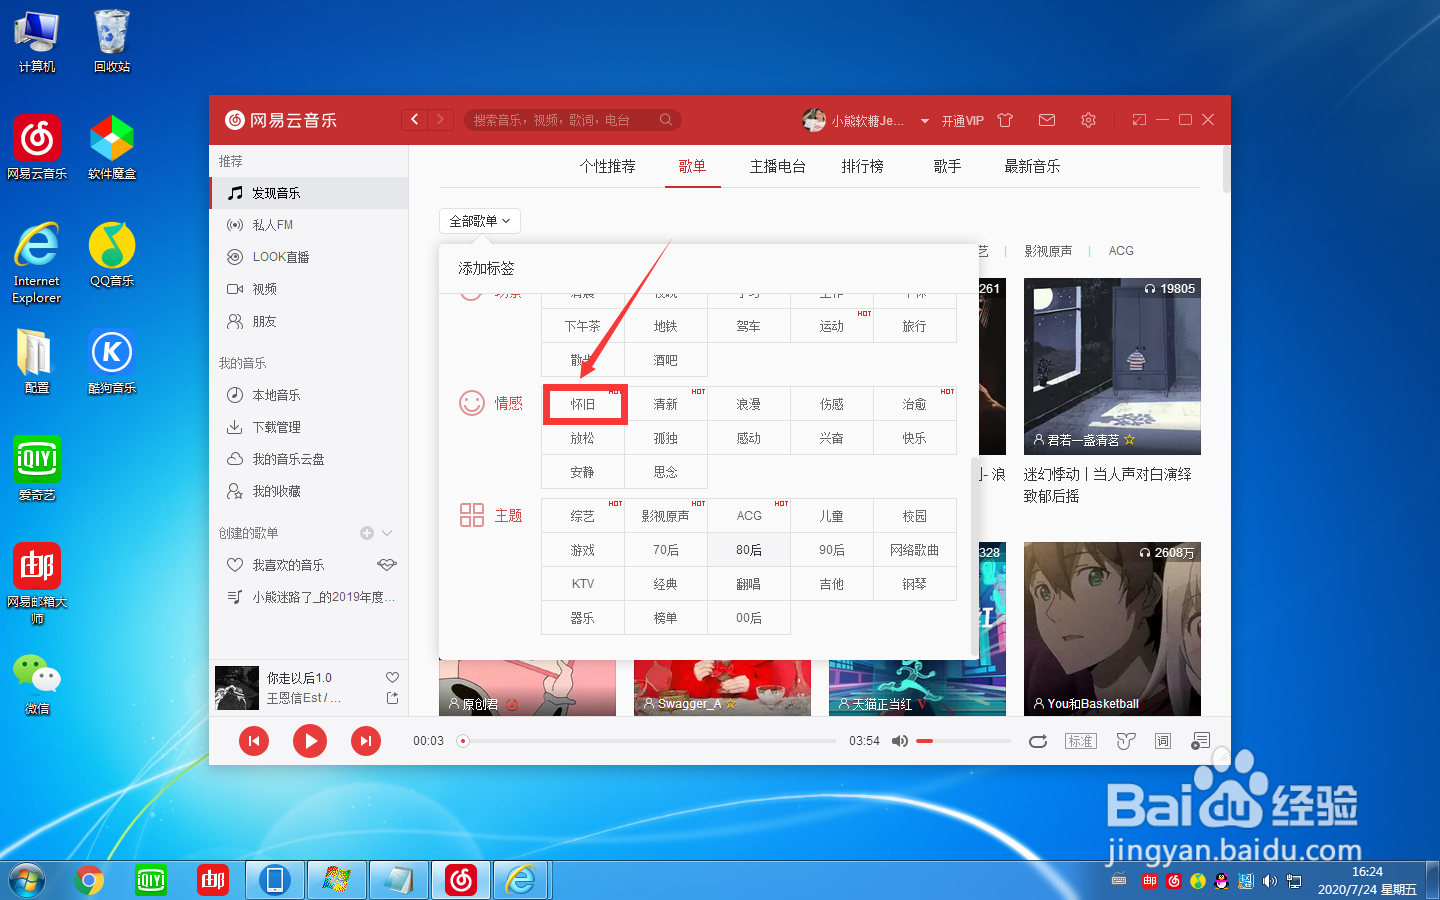Screen dimensions: 1440x900
Task: Open the playlist queue icon
Action: pyautogui.click(x=1201, y=741)
